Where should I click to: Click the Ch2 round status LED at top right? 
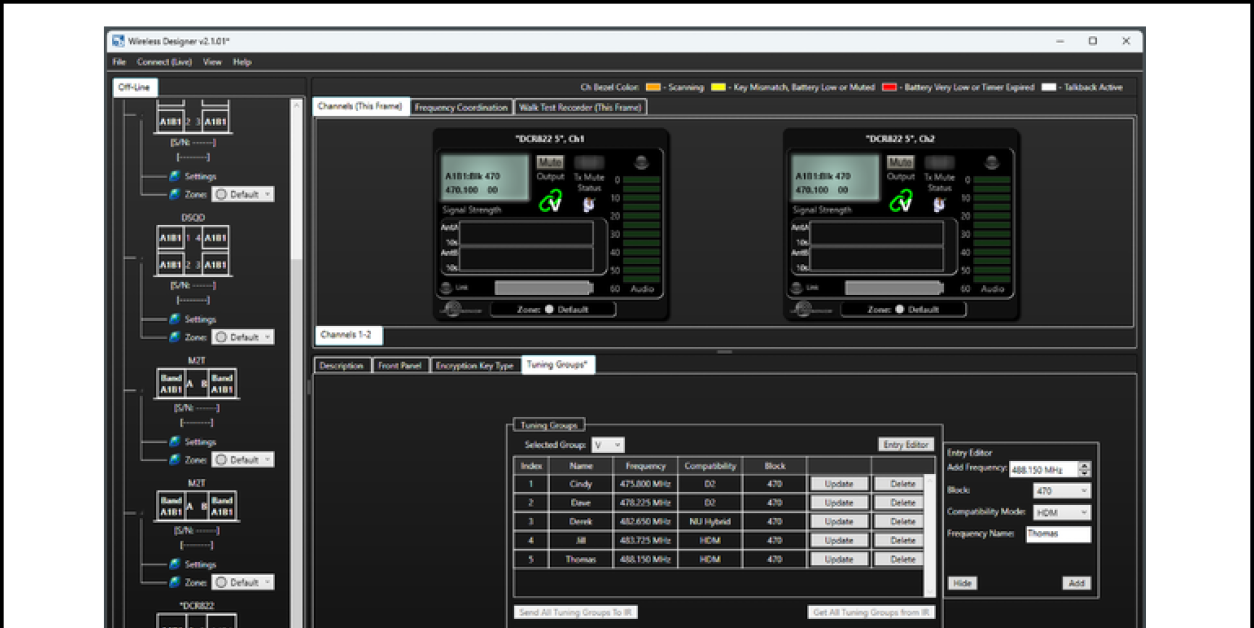pos(991,162)
